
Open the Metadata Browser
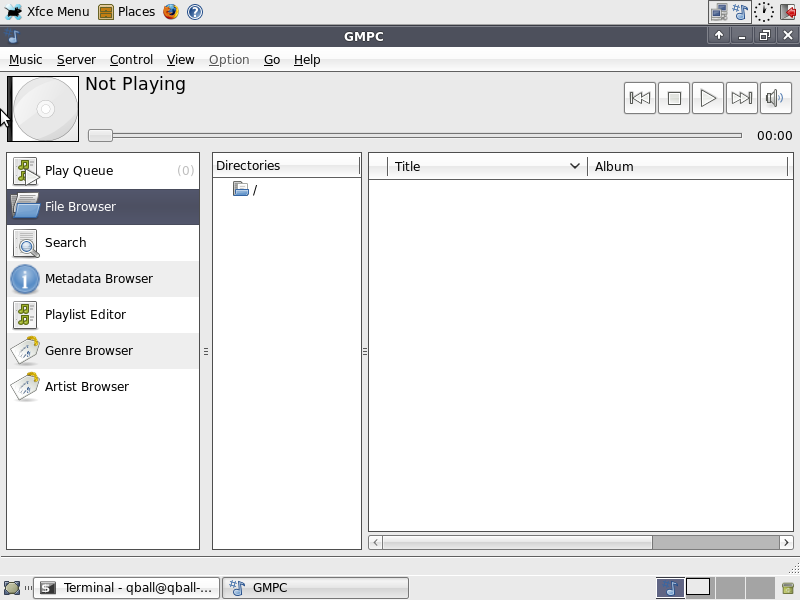[x=103, y=279]
